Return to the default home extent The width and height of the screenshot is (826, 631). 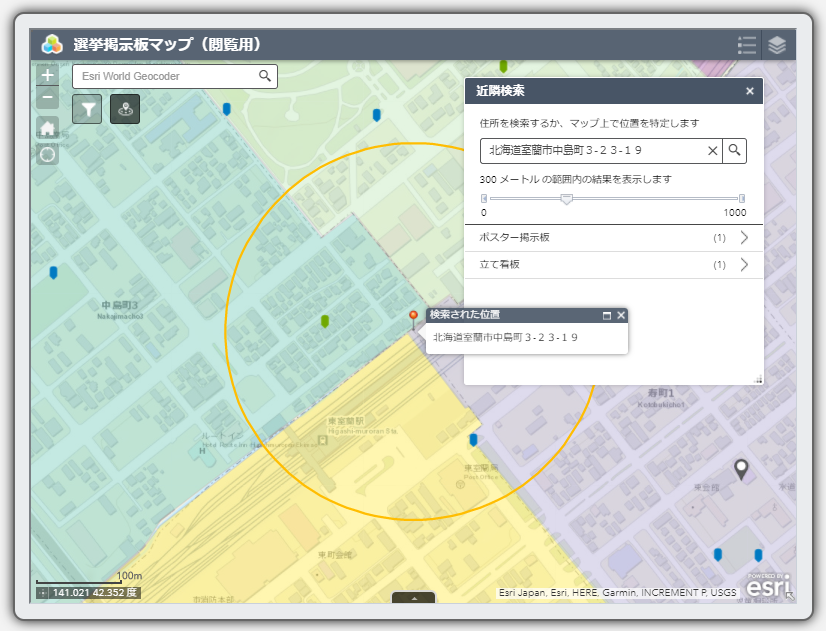(x=48, y=127)
